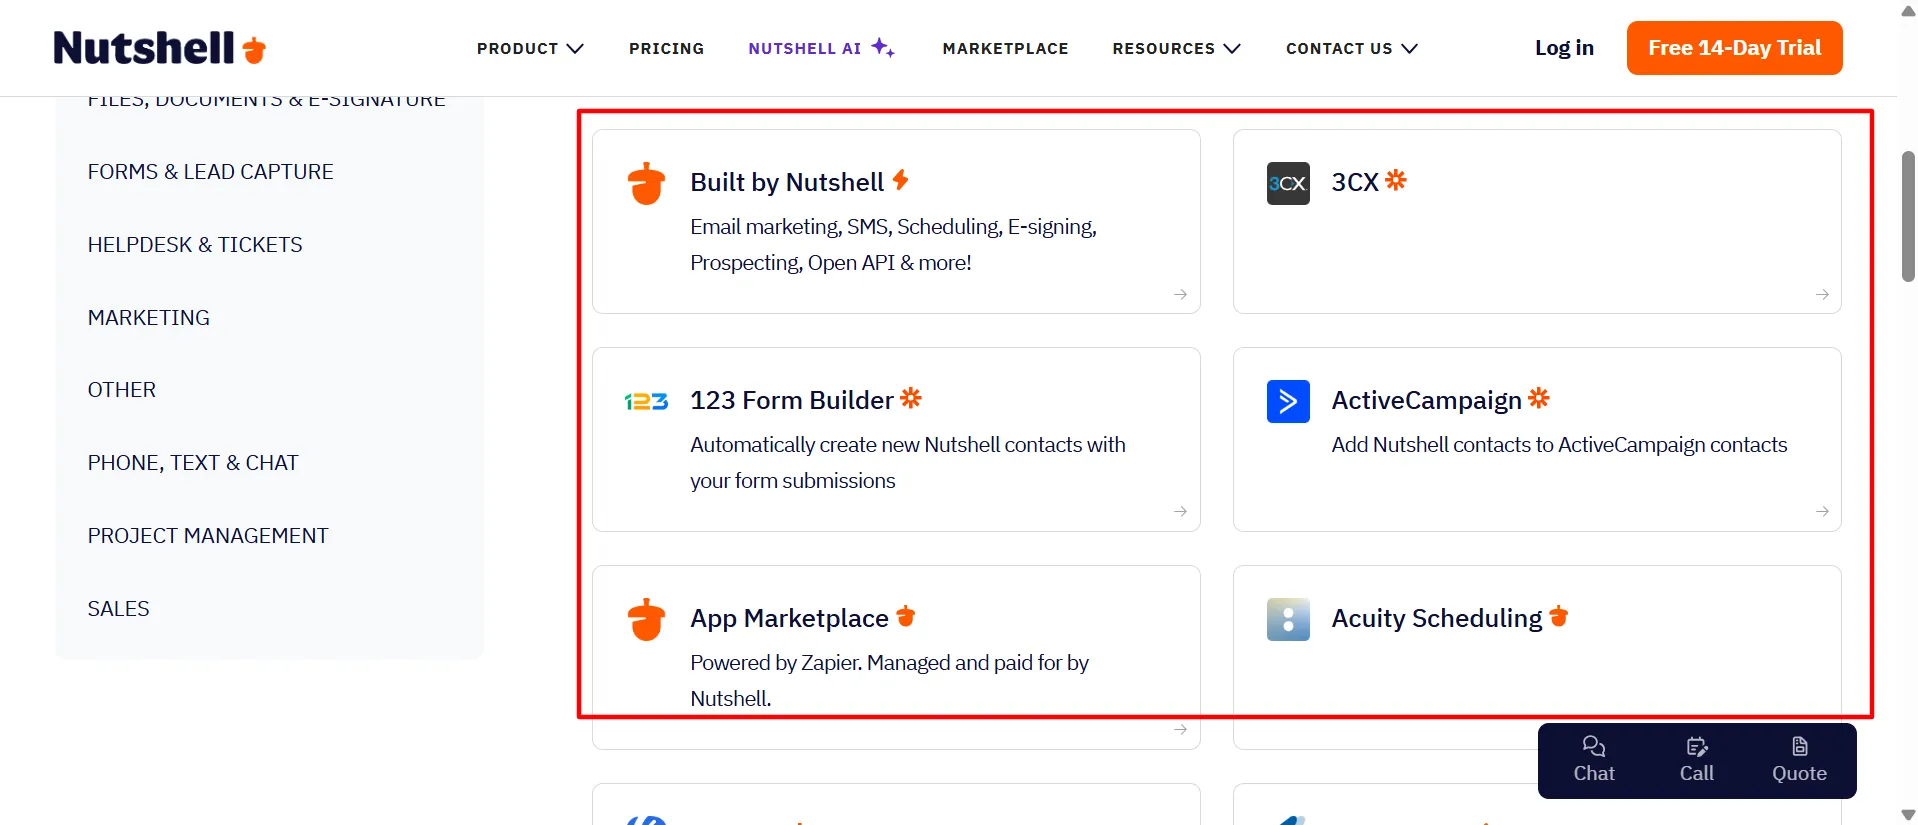Image resolution: width=1918 pixels, height=825 pixels.
Task: Click the 3CX app logo icon
Action: (x=1288, y=183)
